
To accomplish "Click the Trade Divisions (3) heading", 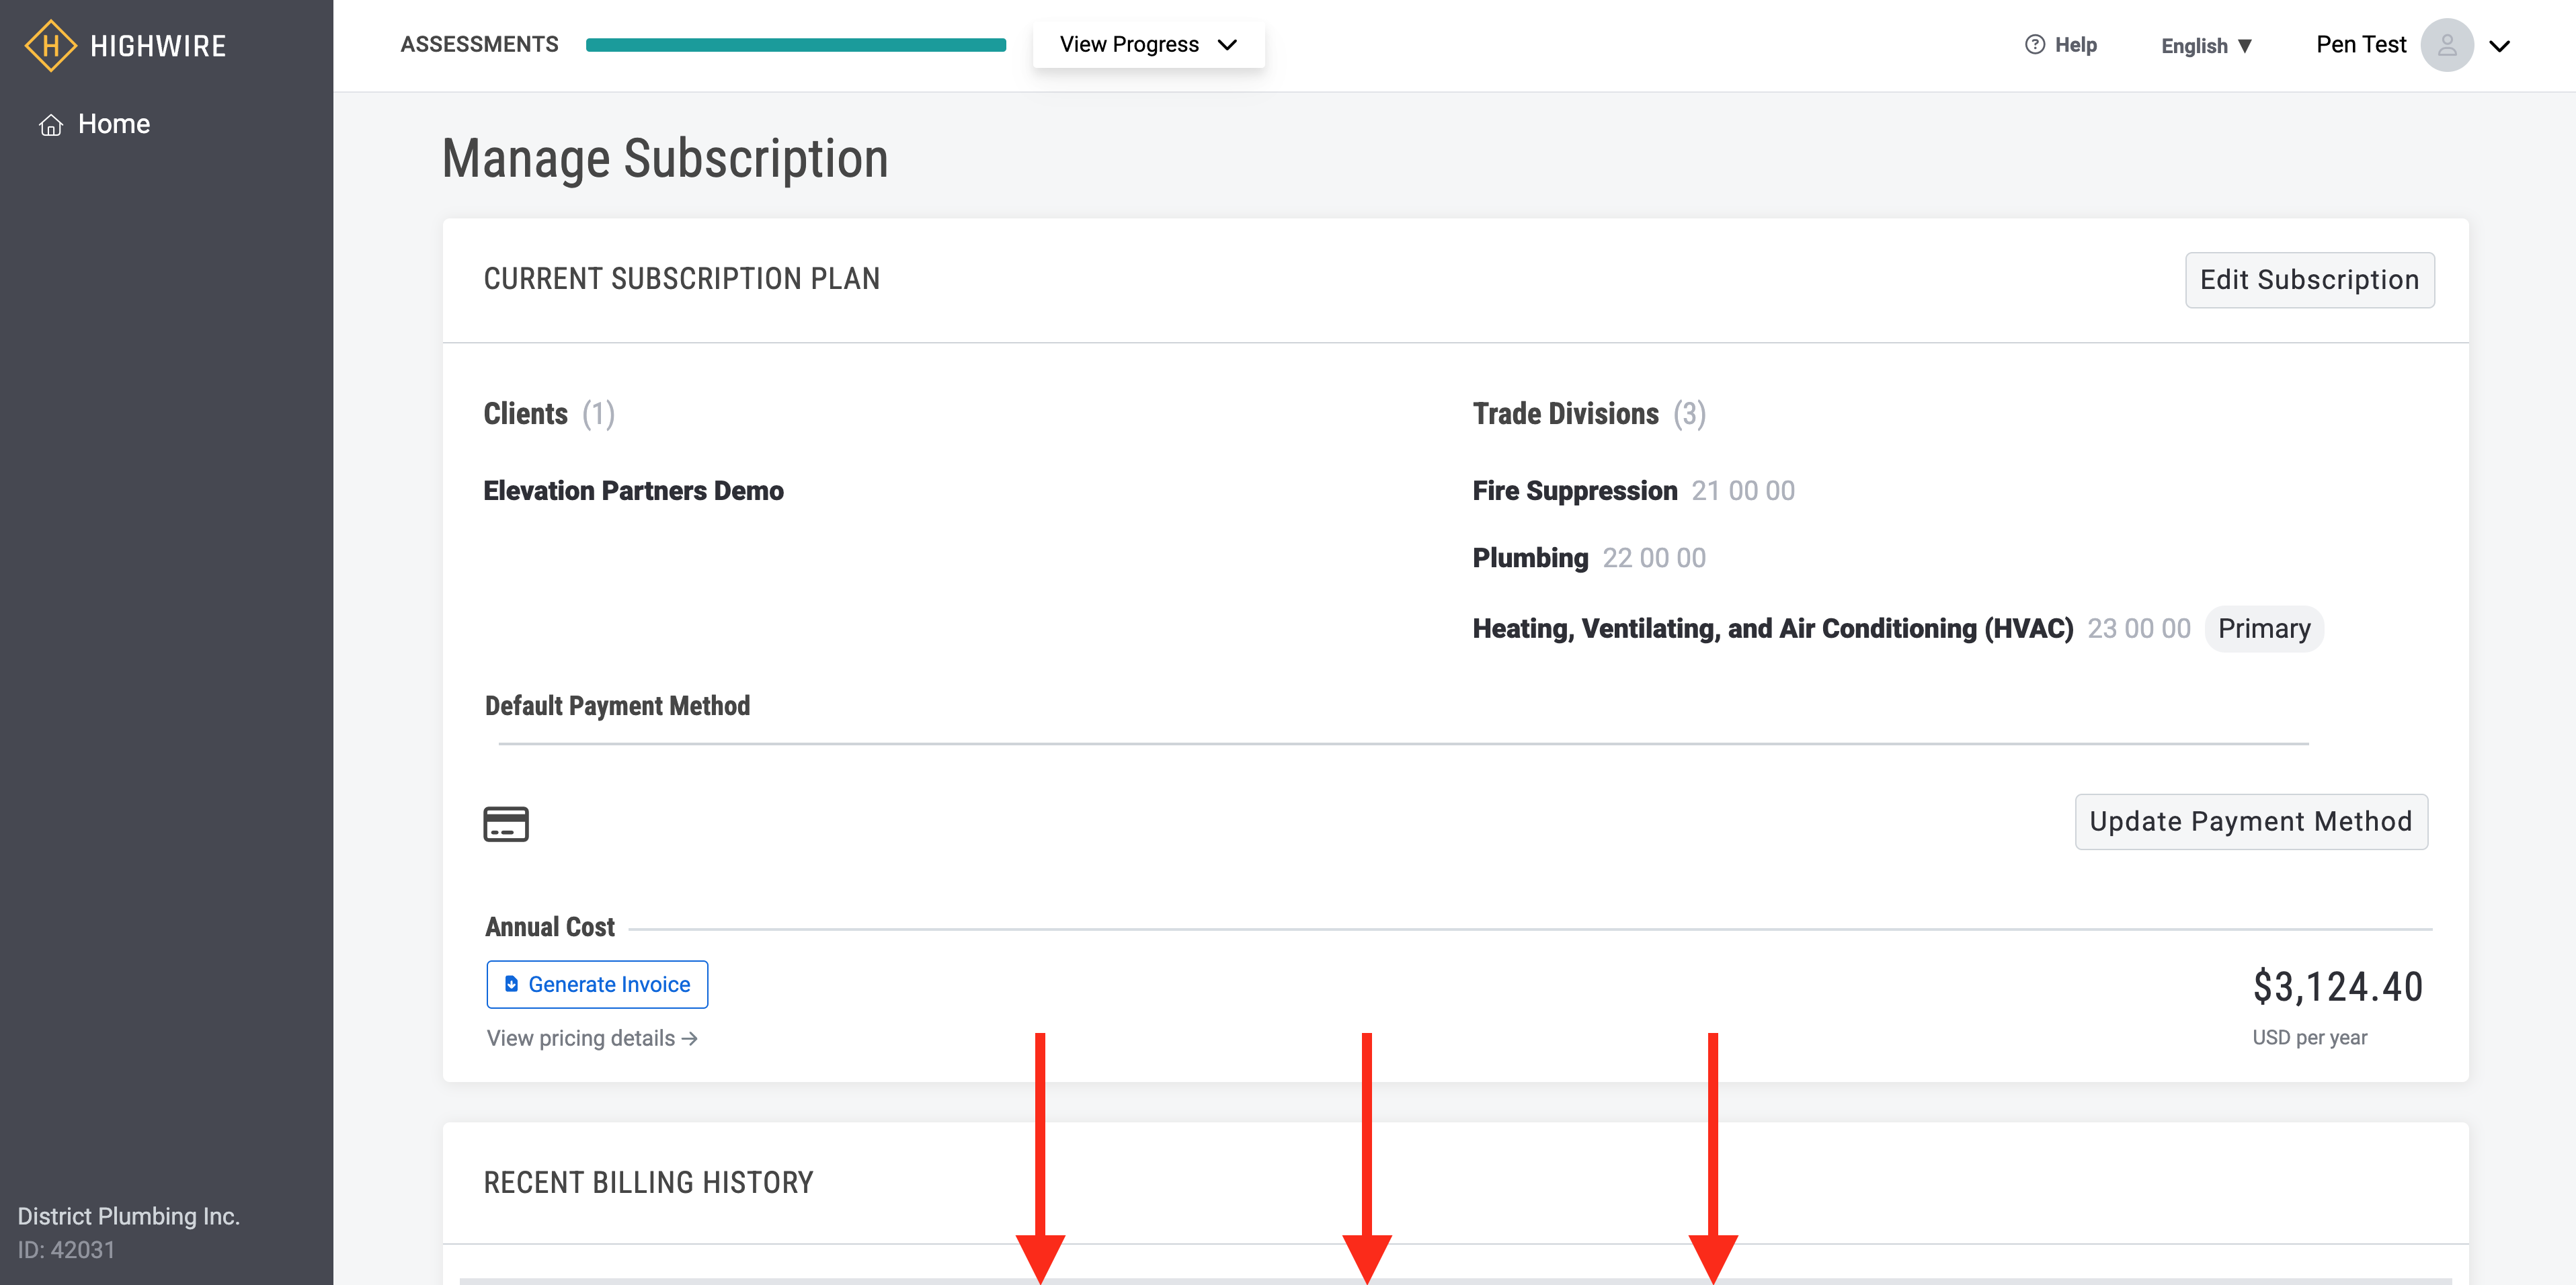I will (x=1589, y=414).
